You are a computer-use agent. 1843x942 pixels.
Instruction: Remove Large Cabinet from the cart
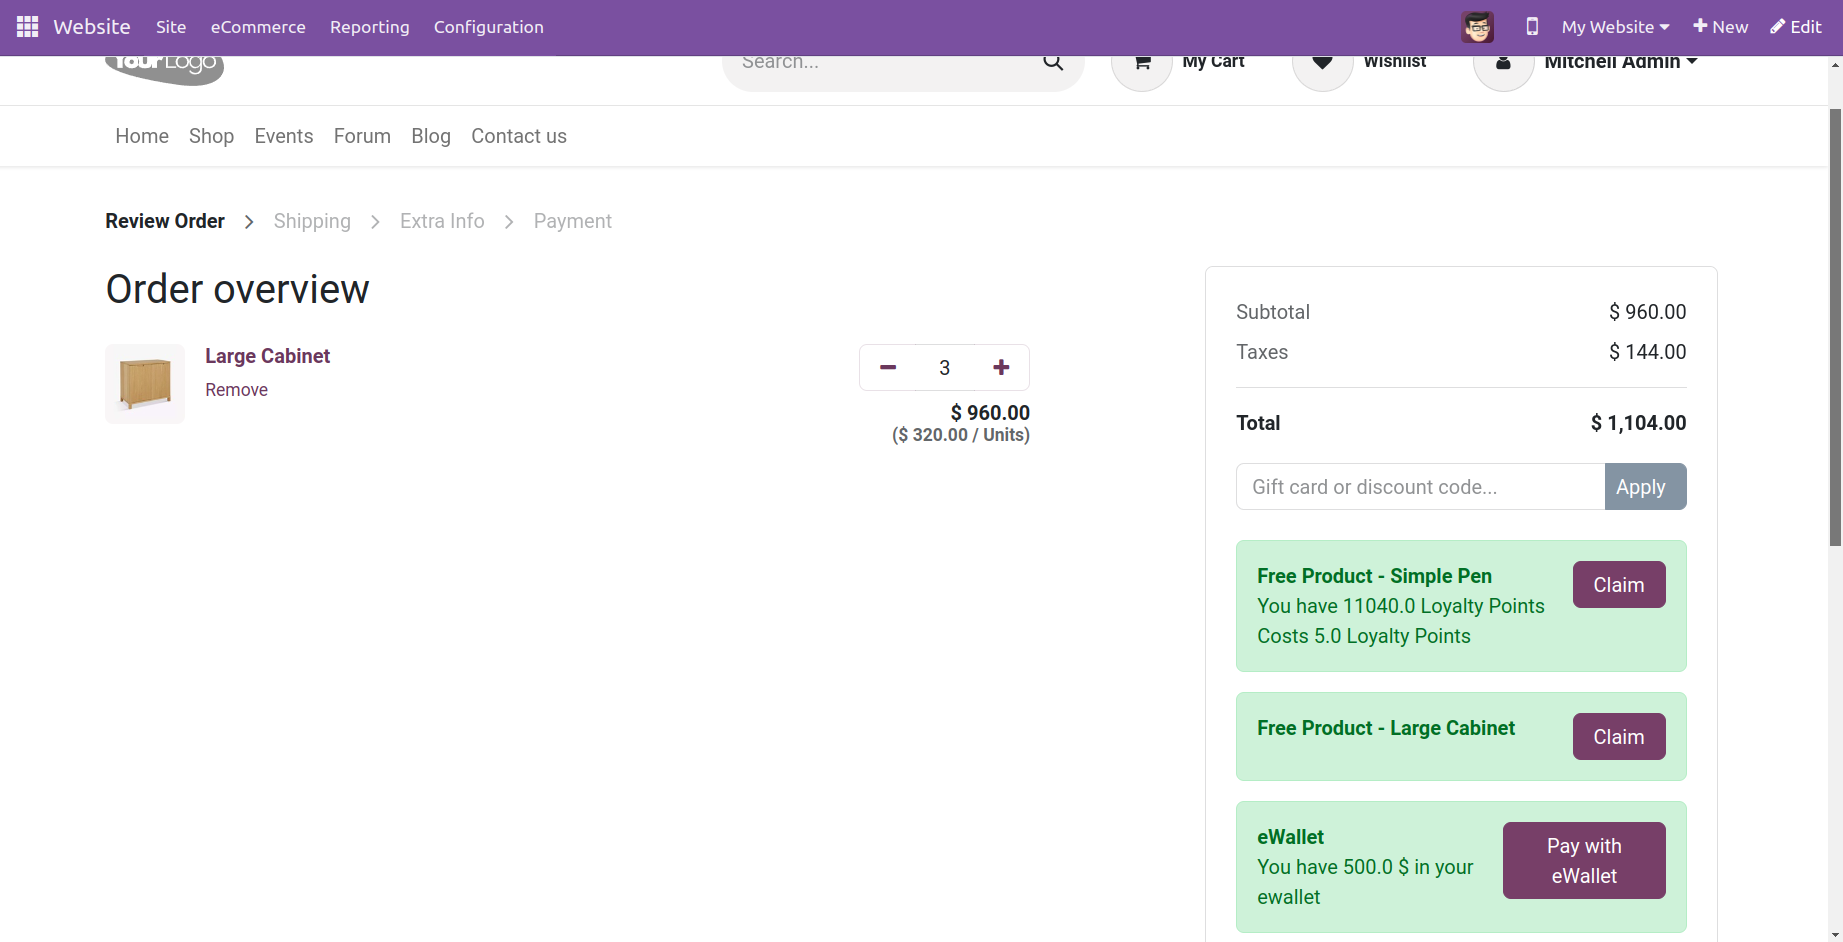(x=236, y=390)
